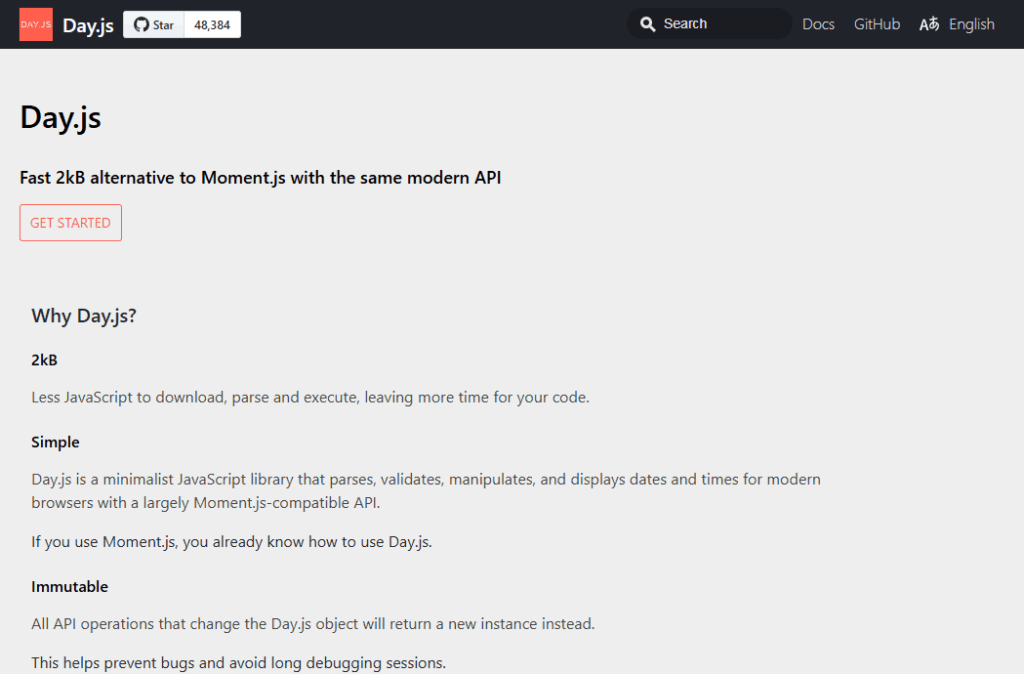1024x674 pixels.
Task: Click the "Fast 2kB alternative" tagline
Action: tap(260, 178)
